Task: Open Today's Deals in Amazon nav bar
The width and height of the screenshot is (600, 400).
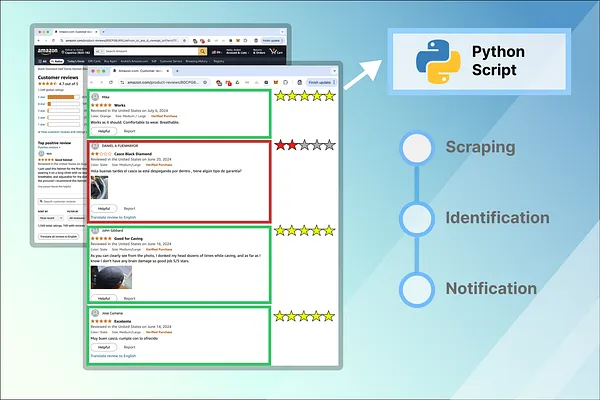Action: click(76, 61)
